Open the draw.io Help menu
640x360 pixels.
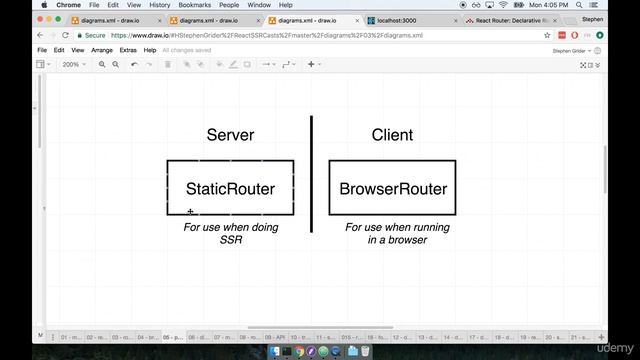tap(150, 50)
